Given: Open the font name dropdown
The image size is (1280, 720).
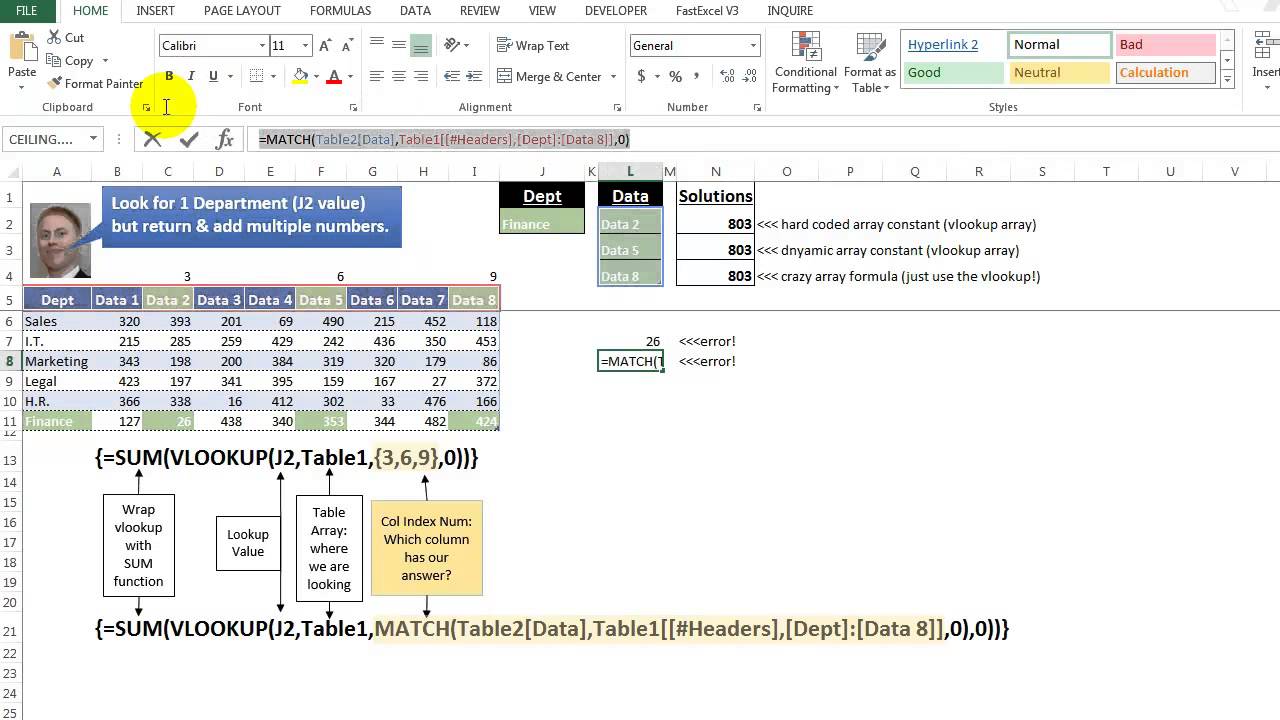Looking at the screenshot, I should click(x=262, y=46).
